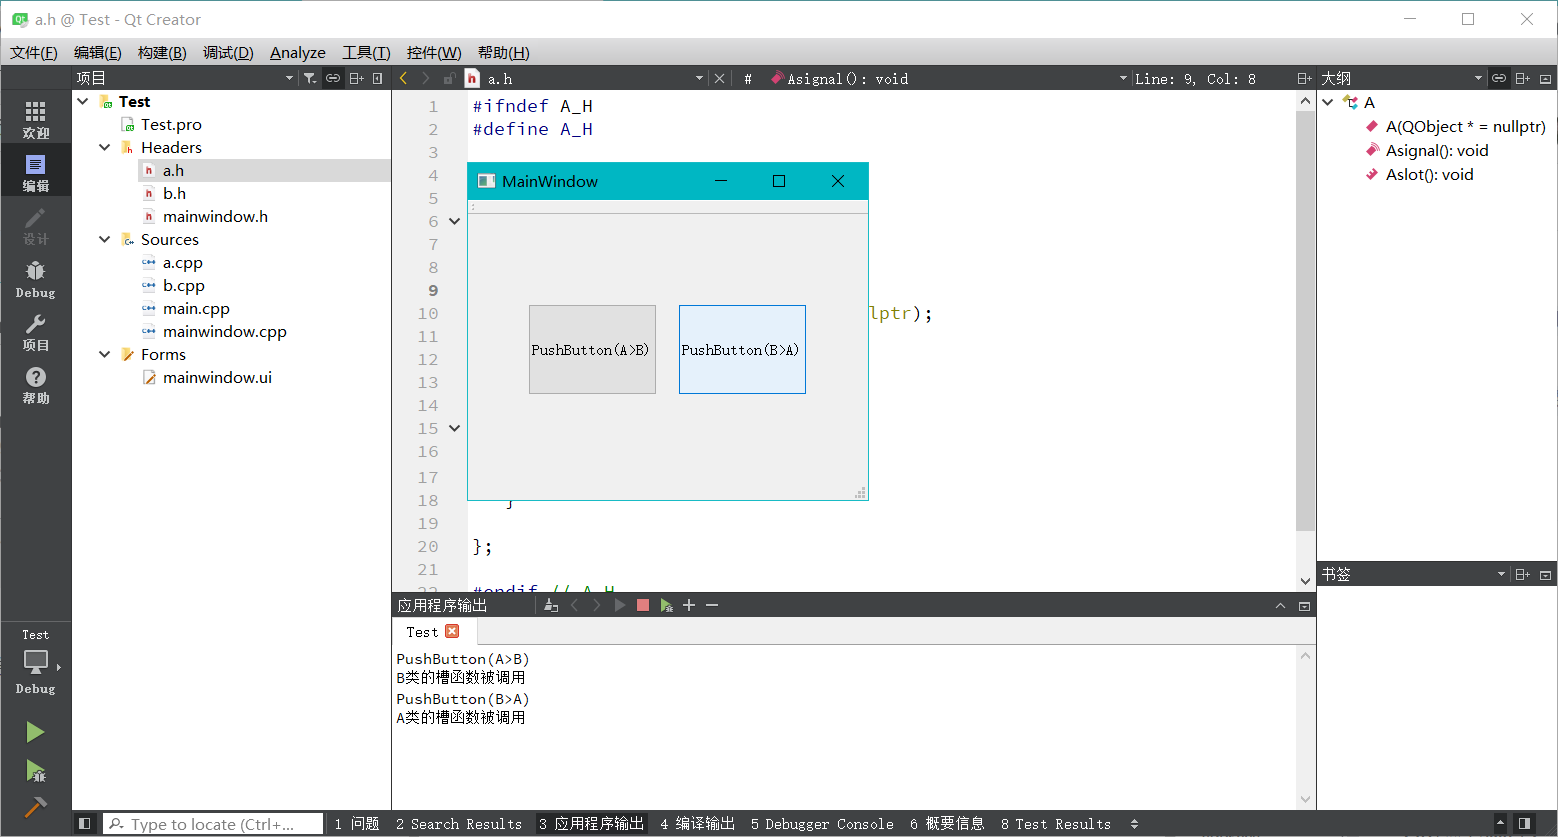Open 2 Search Results pane

459,823
